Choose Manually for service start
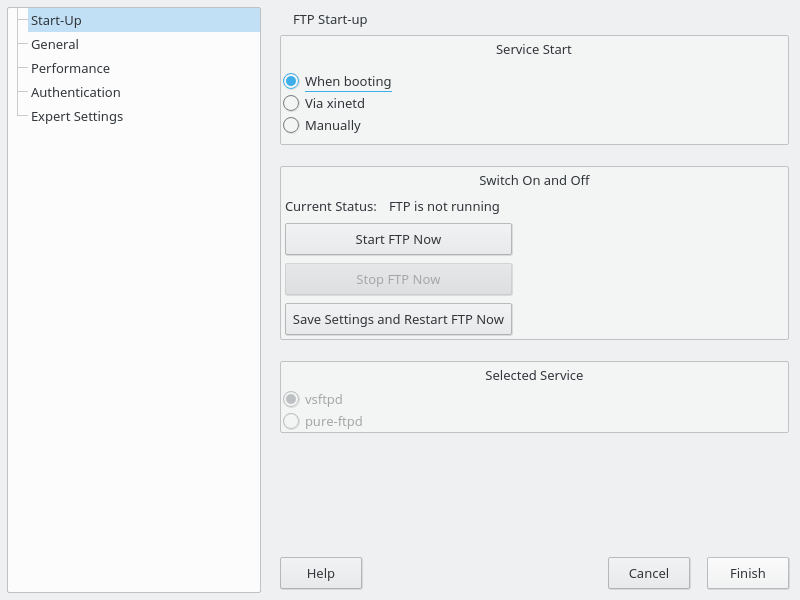 291,125
